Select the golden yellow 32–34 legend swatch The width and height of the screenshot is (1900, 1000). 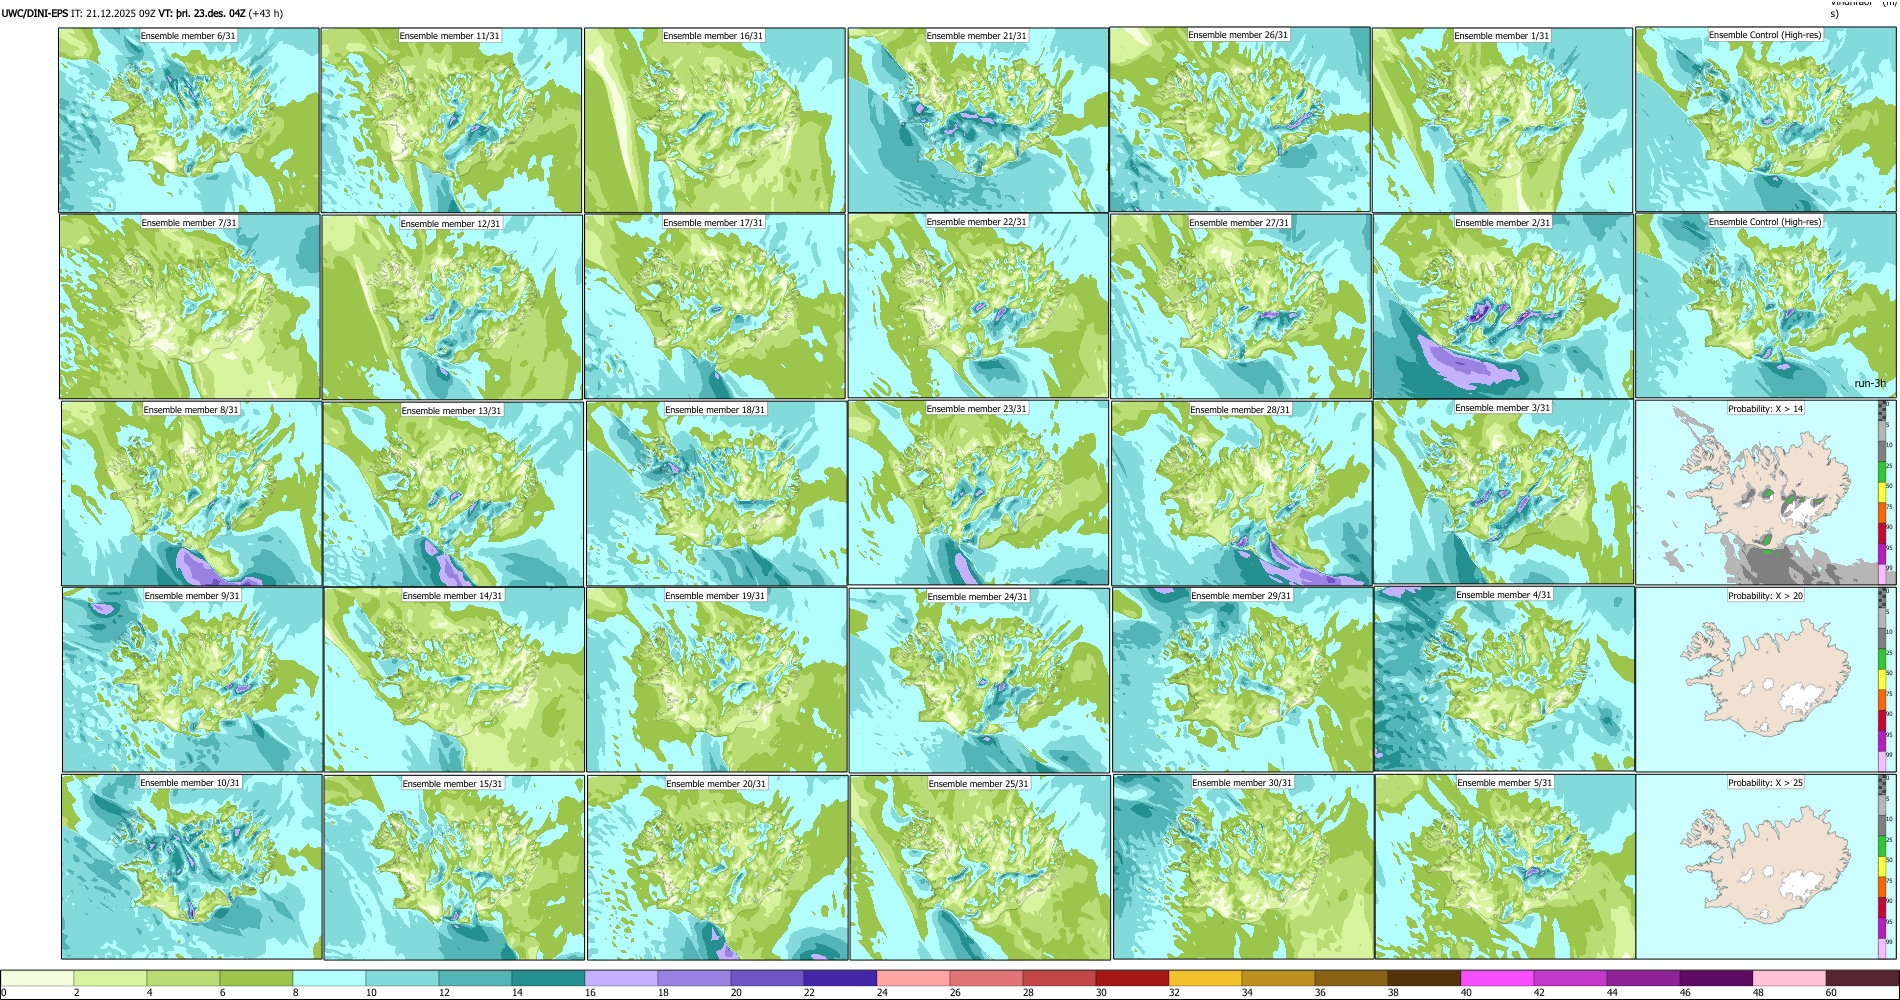coord(1205,978)
